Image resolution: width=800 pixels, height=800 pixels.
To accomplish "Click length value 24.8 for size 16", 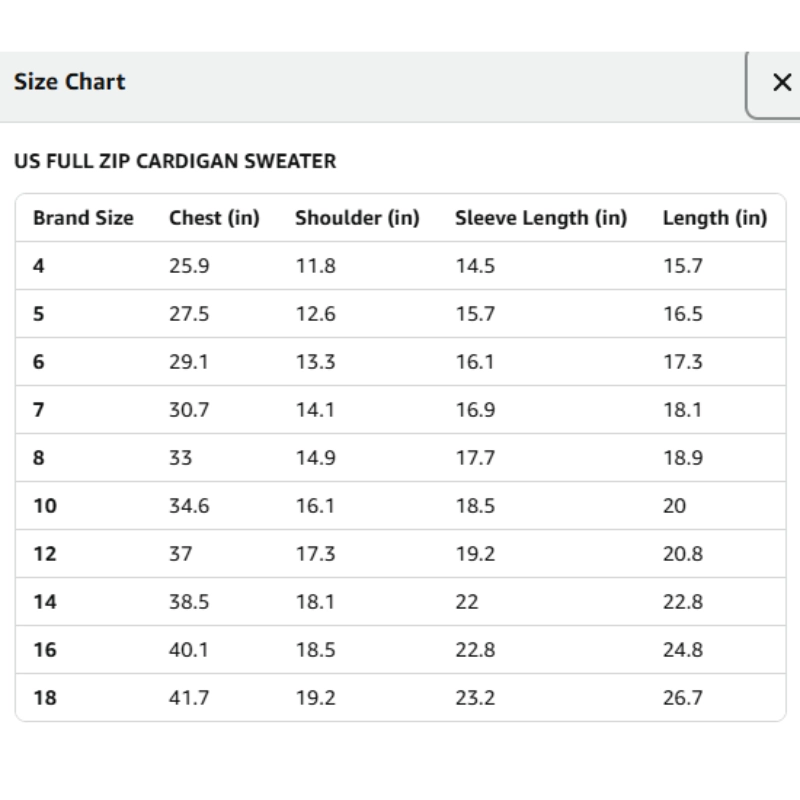I will [x=683, y=650].
